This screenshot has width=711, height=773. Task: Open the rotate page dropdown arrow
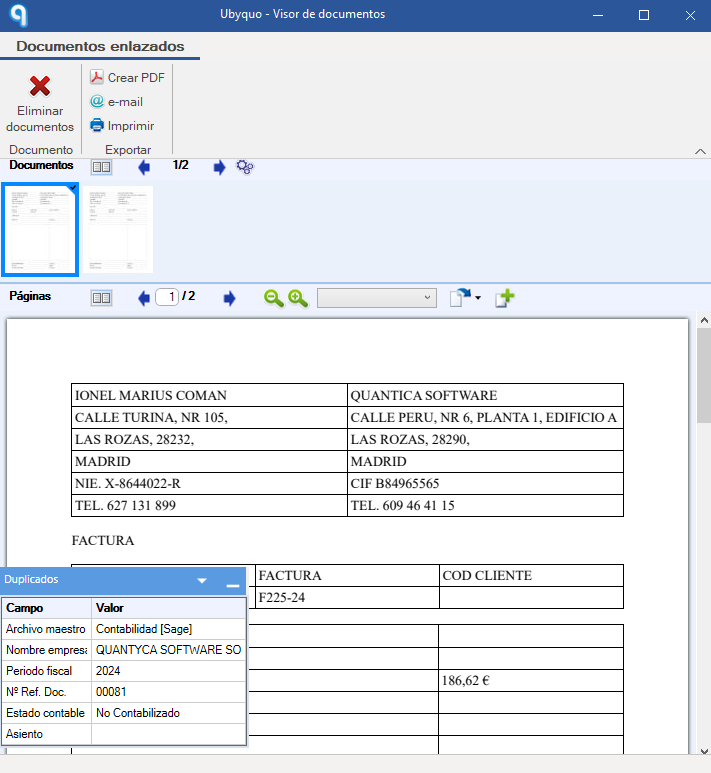pos(478,298)
